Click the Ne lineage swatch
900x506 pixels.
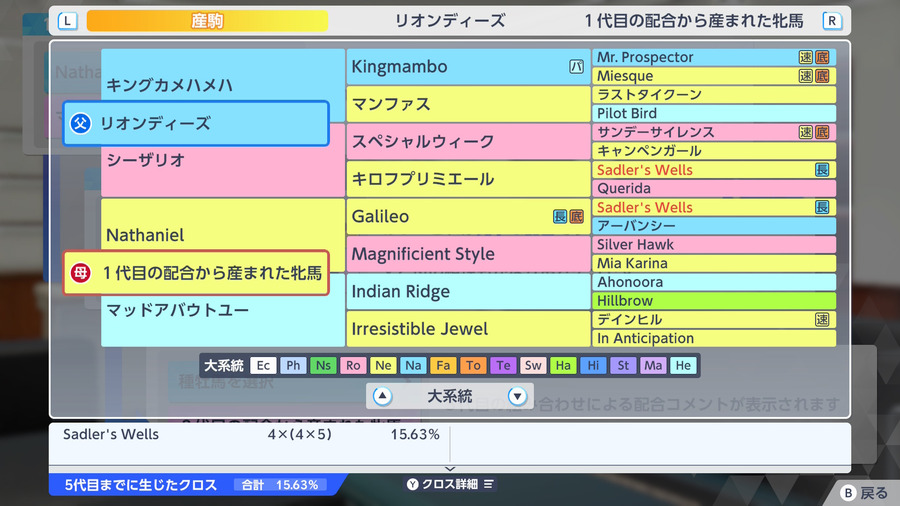[383, 365]
